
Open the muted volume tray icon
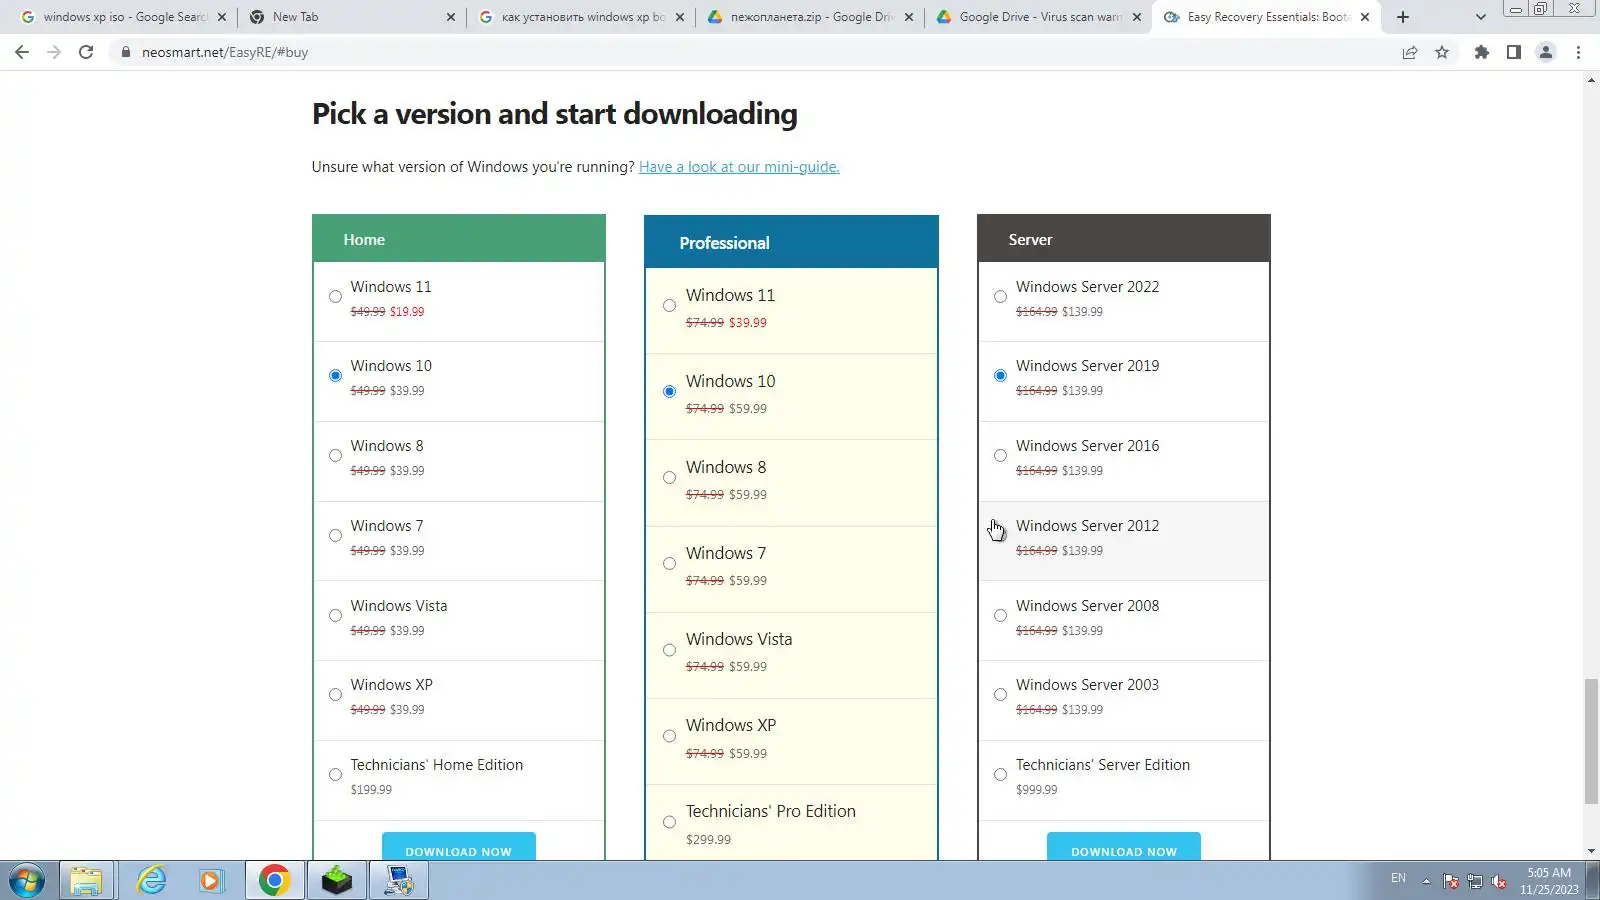1499,881
